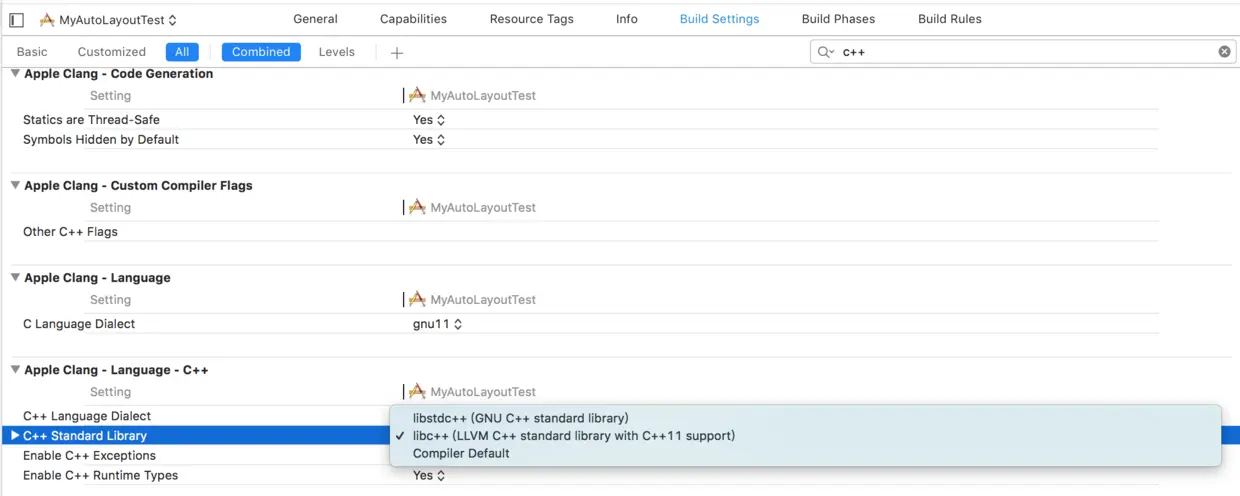This screenshot has width=1240, height=496.
Task: Open Statics are Thread-Safe Yes popup
Action: [429, 120]
